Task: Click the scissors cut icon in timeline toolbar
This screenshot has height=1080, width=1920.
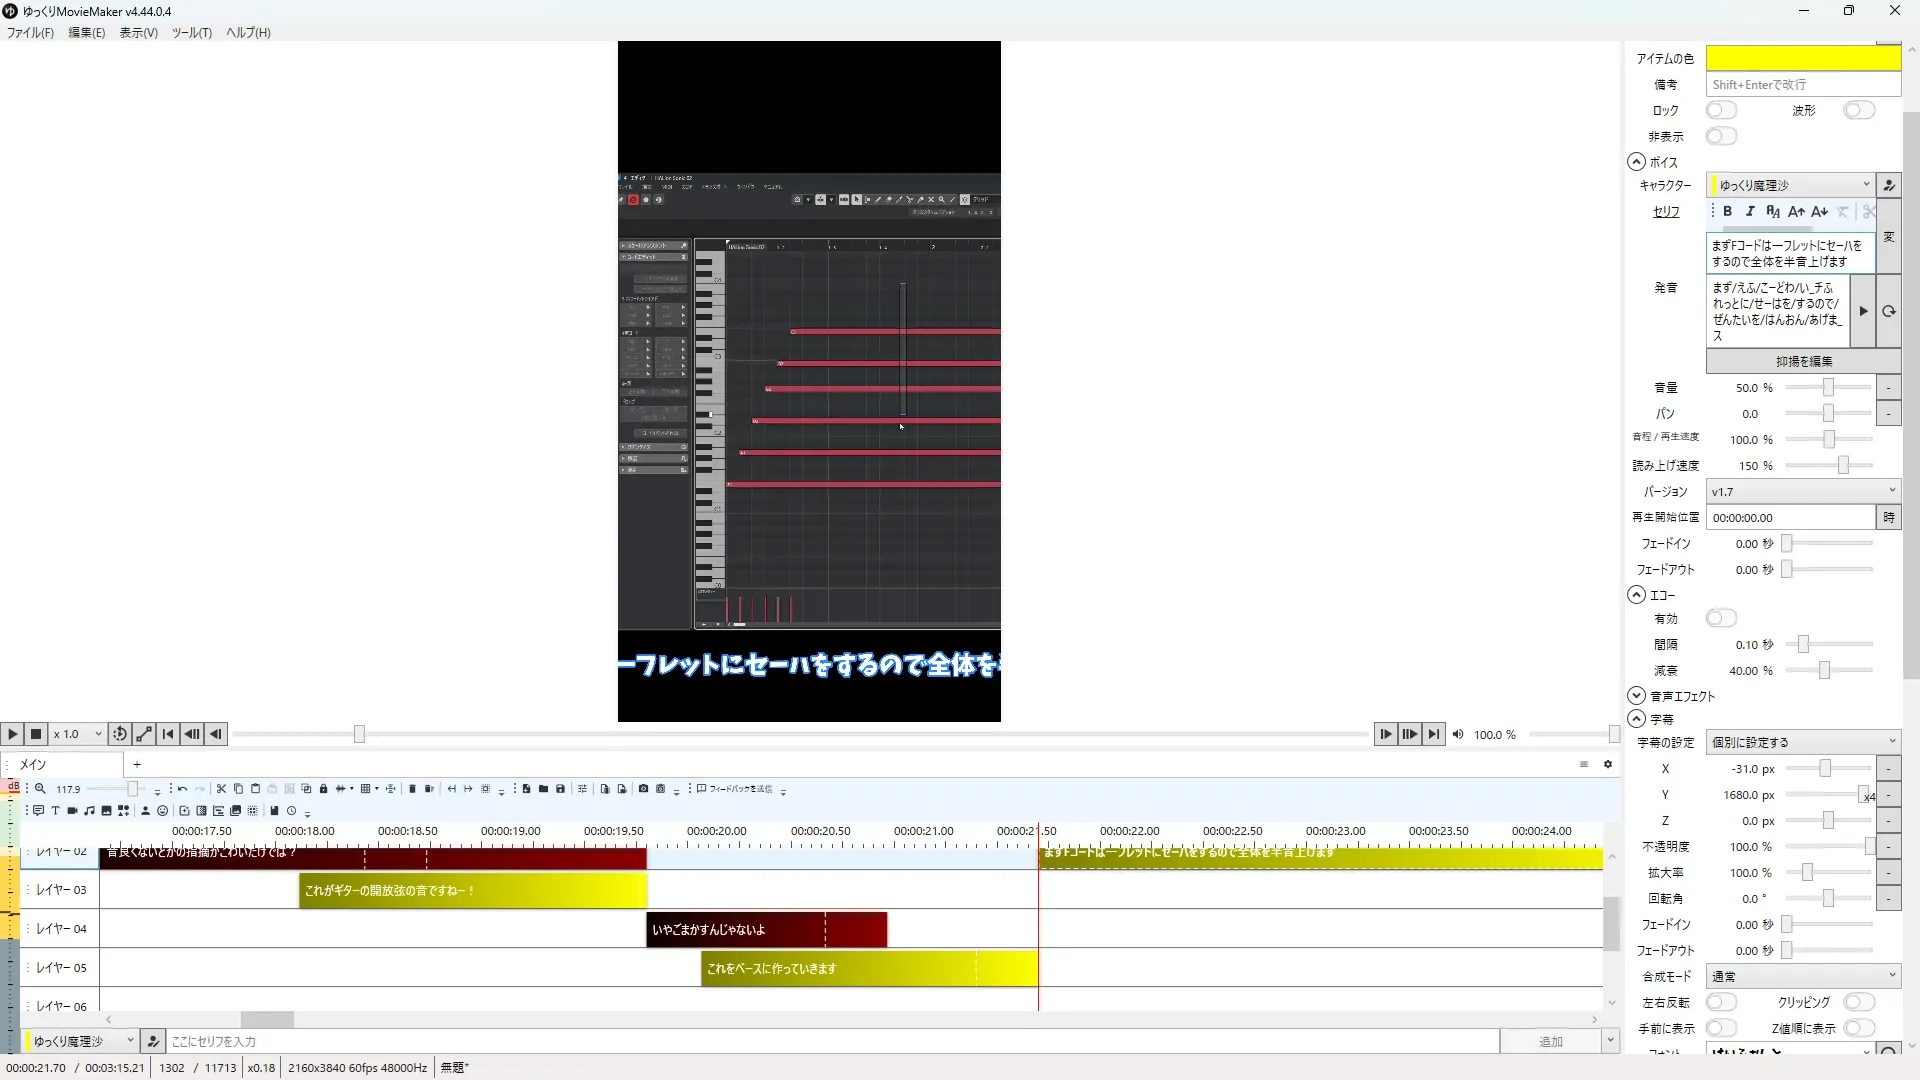Action: (221, 789)
